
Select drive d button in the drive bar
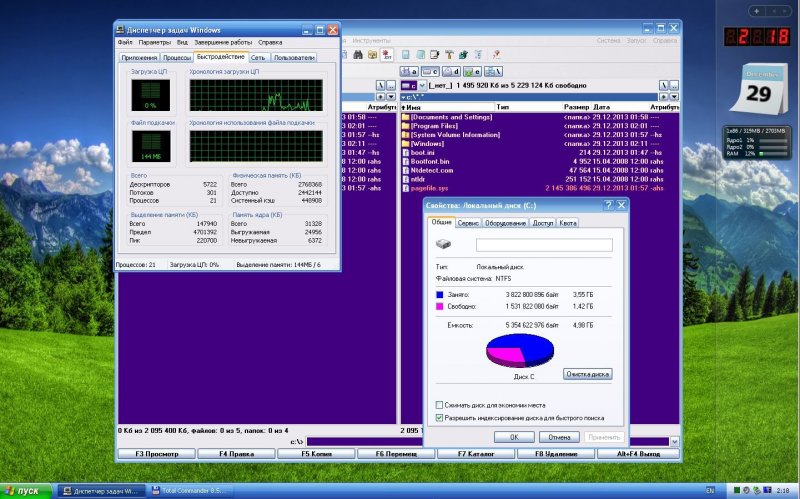[x=452, y=72]
